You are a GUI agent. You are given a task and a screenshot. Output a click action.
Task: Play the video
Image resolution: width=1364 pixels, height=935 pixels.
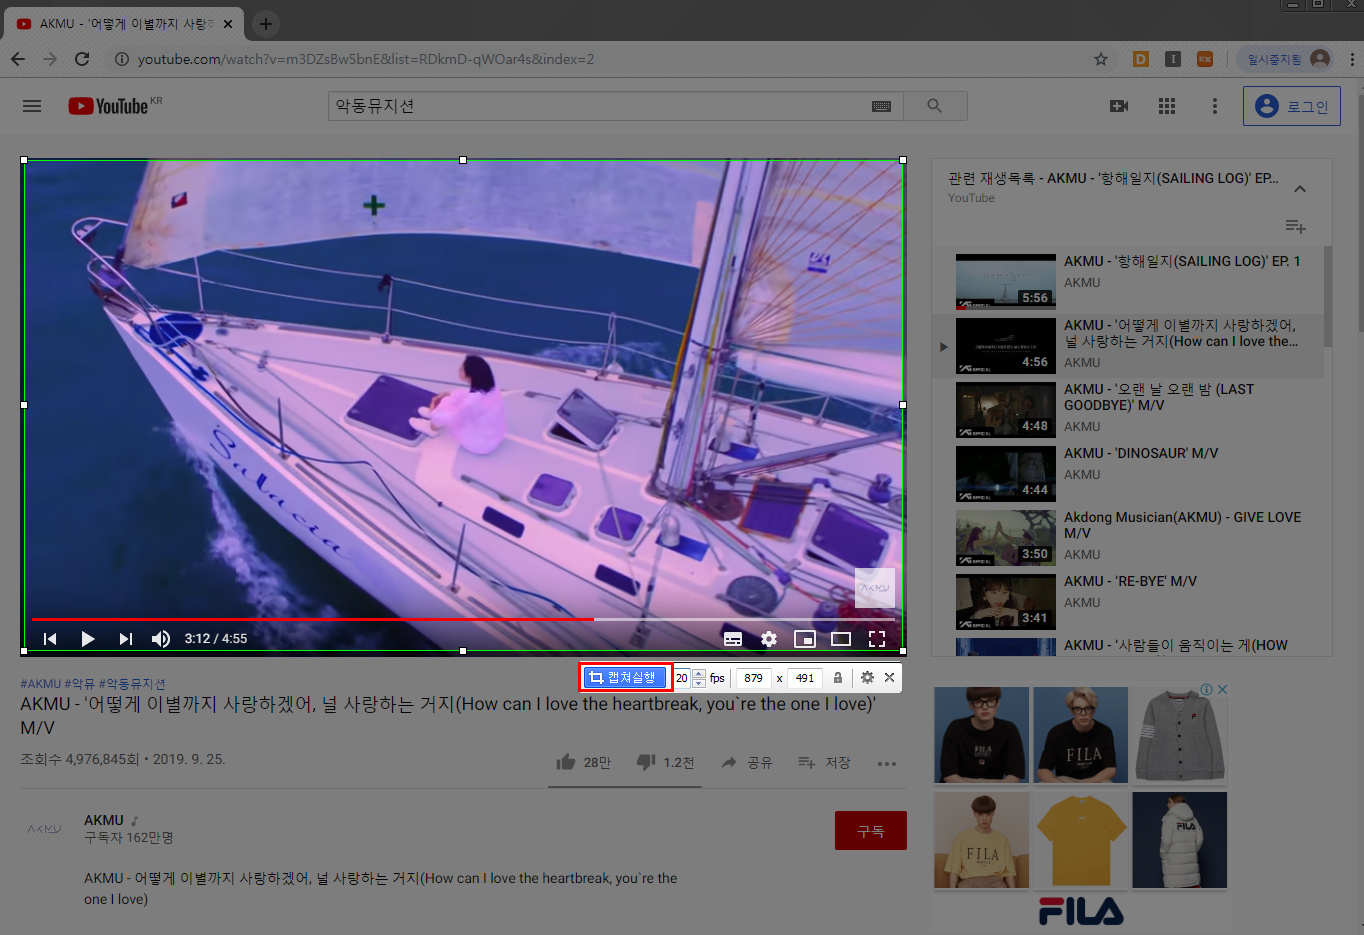(88, 639)
